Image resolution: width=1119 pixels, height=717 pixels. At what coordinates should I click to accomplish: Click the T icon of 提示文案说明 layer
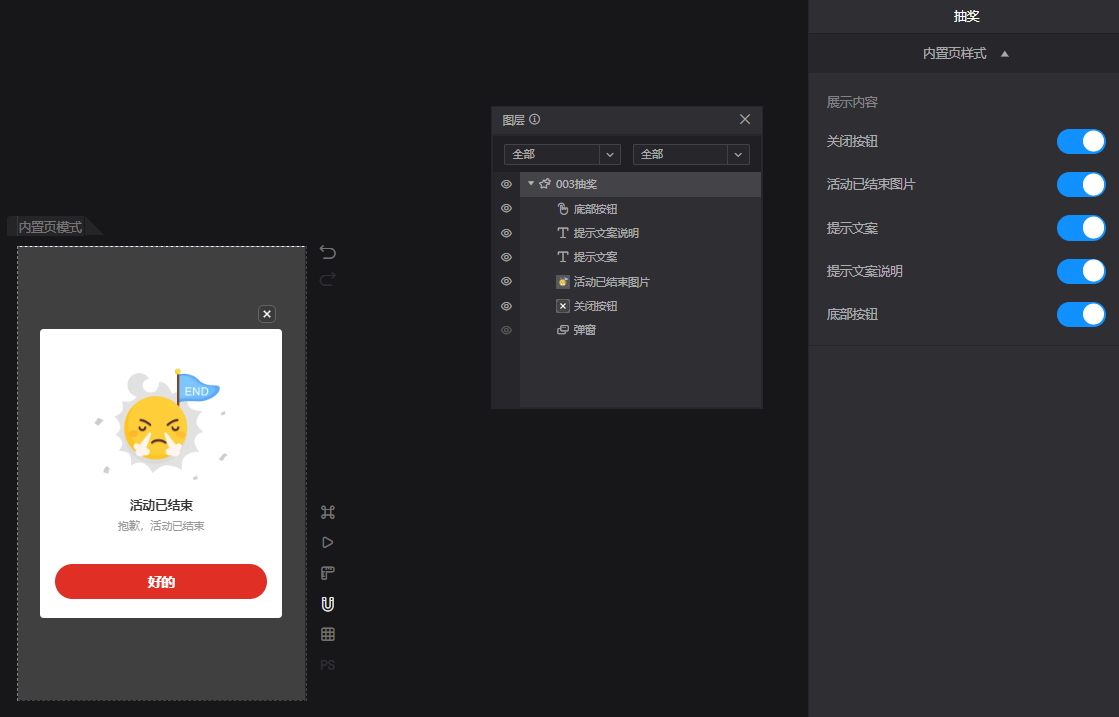(562, 233)
